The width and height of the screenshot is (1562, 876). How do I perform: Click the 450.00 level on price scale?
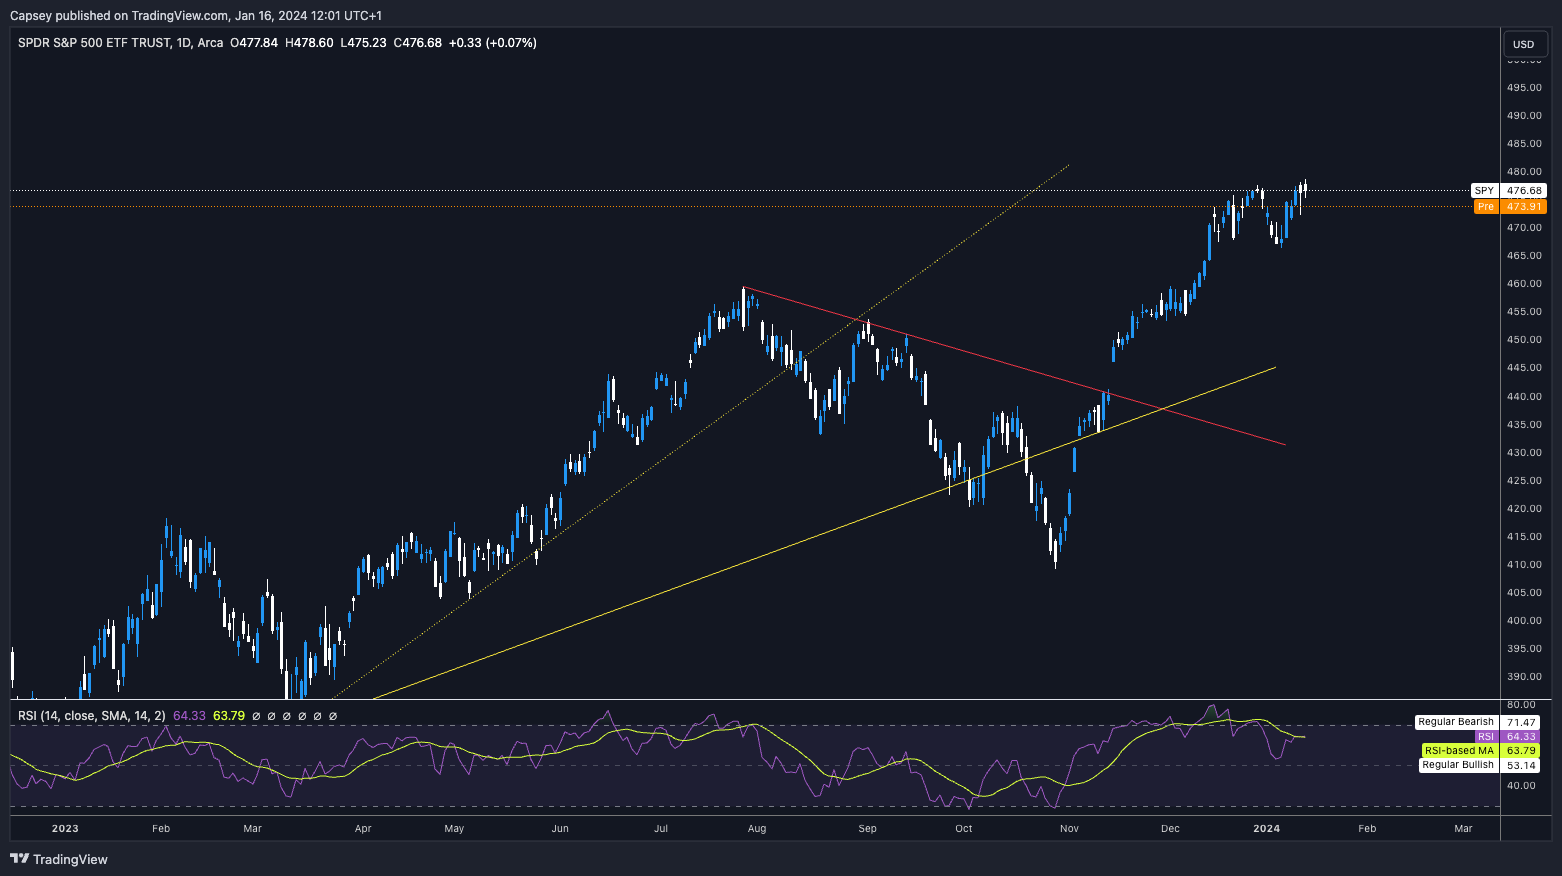(1524, 340)
